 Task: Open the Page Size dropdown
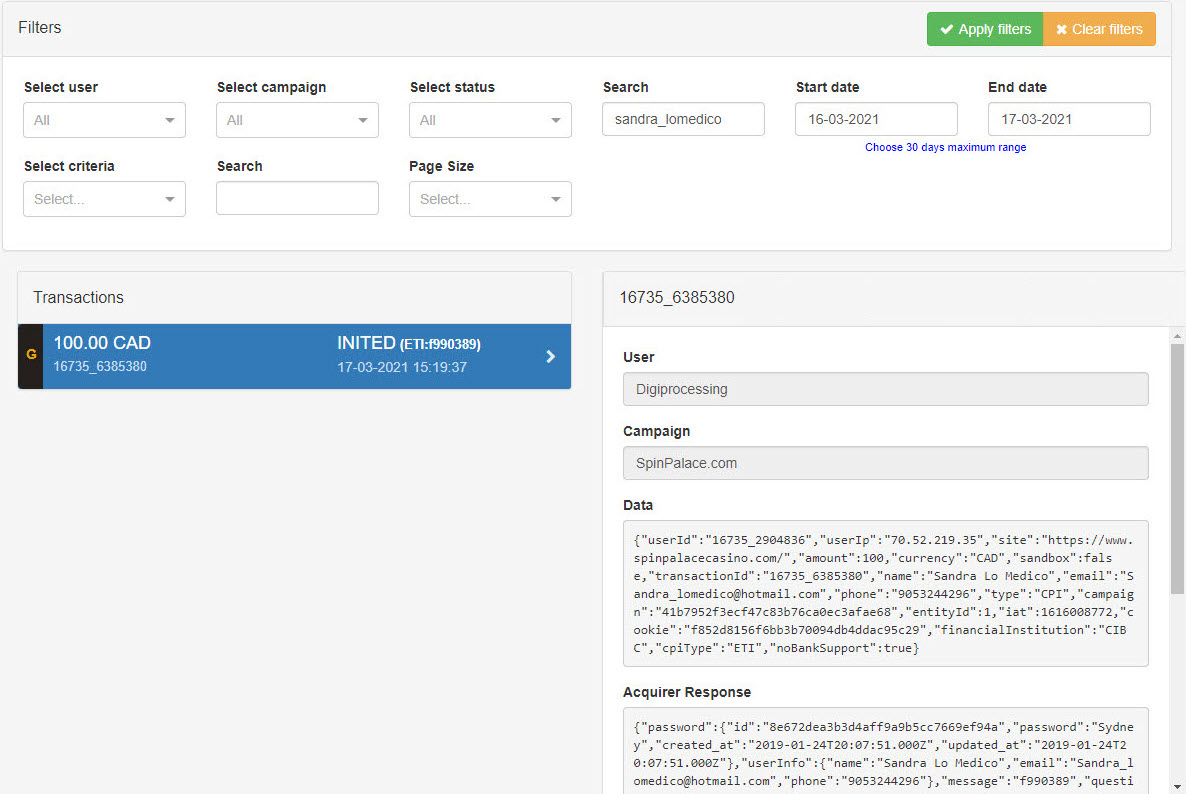coord(490,199)
